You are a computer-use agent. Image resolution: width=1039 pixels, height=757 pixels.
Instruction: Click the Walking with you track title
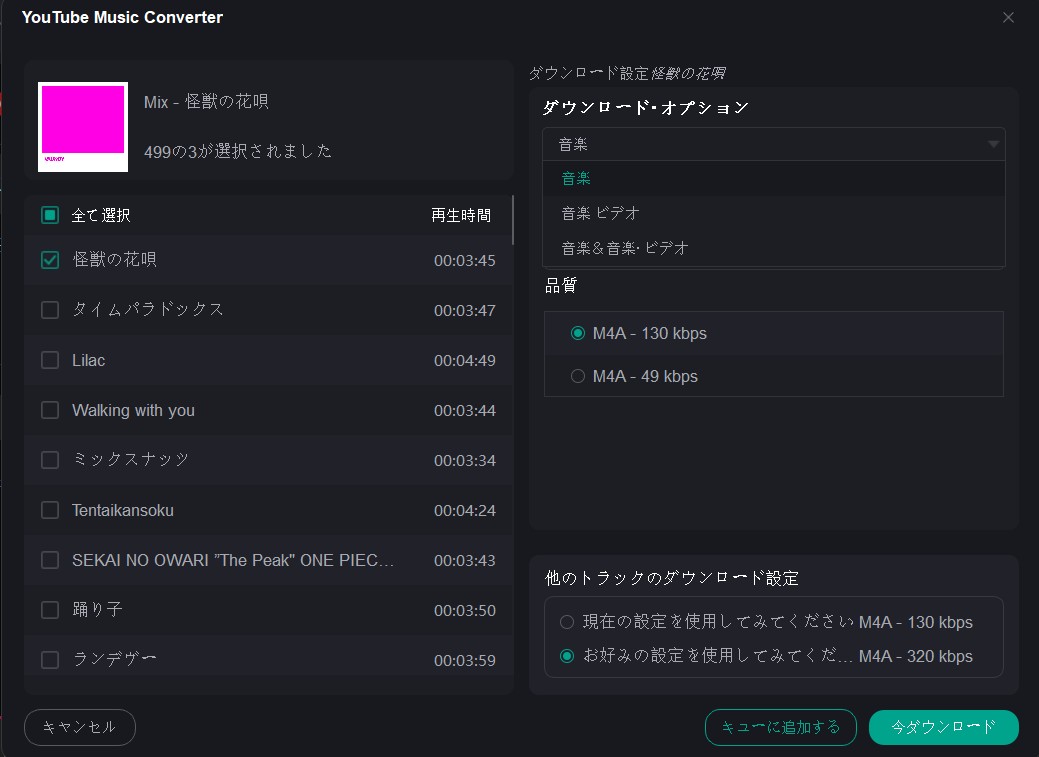click(x=133, y=410)
